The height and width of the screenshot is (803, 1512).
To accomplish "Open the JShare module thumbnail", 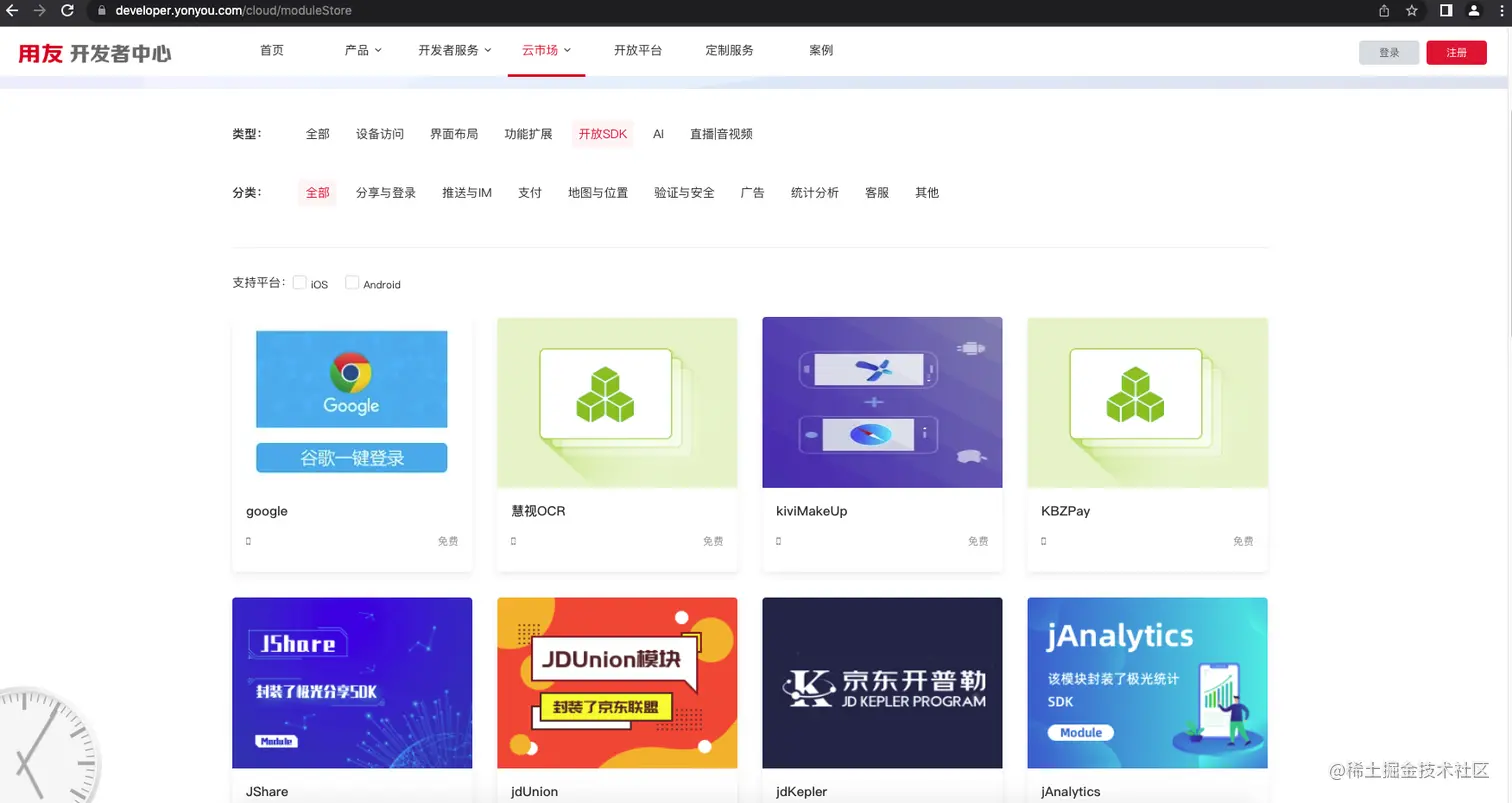I will click(x=352, y=683).
